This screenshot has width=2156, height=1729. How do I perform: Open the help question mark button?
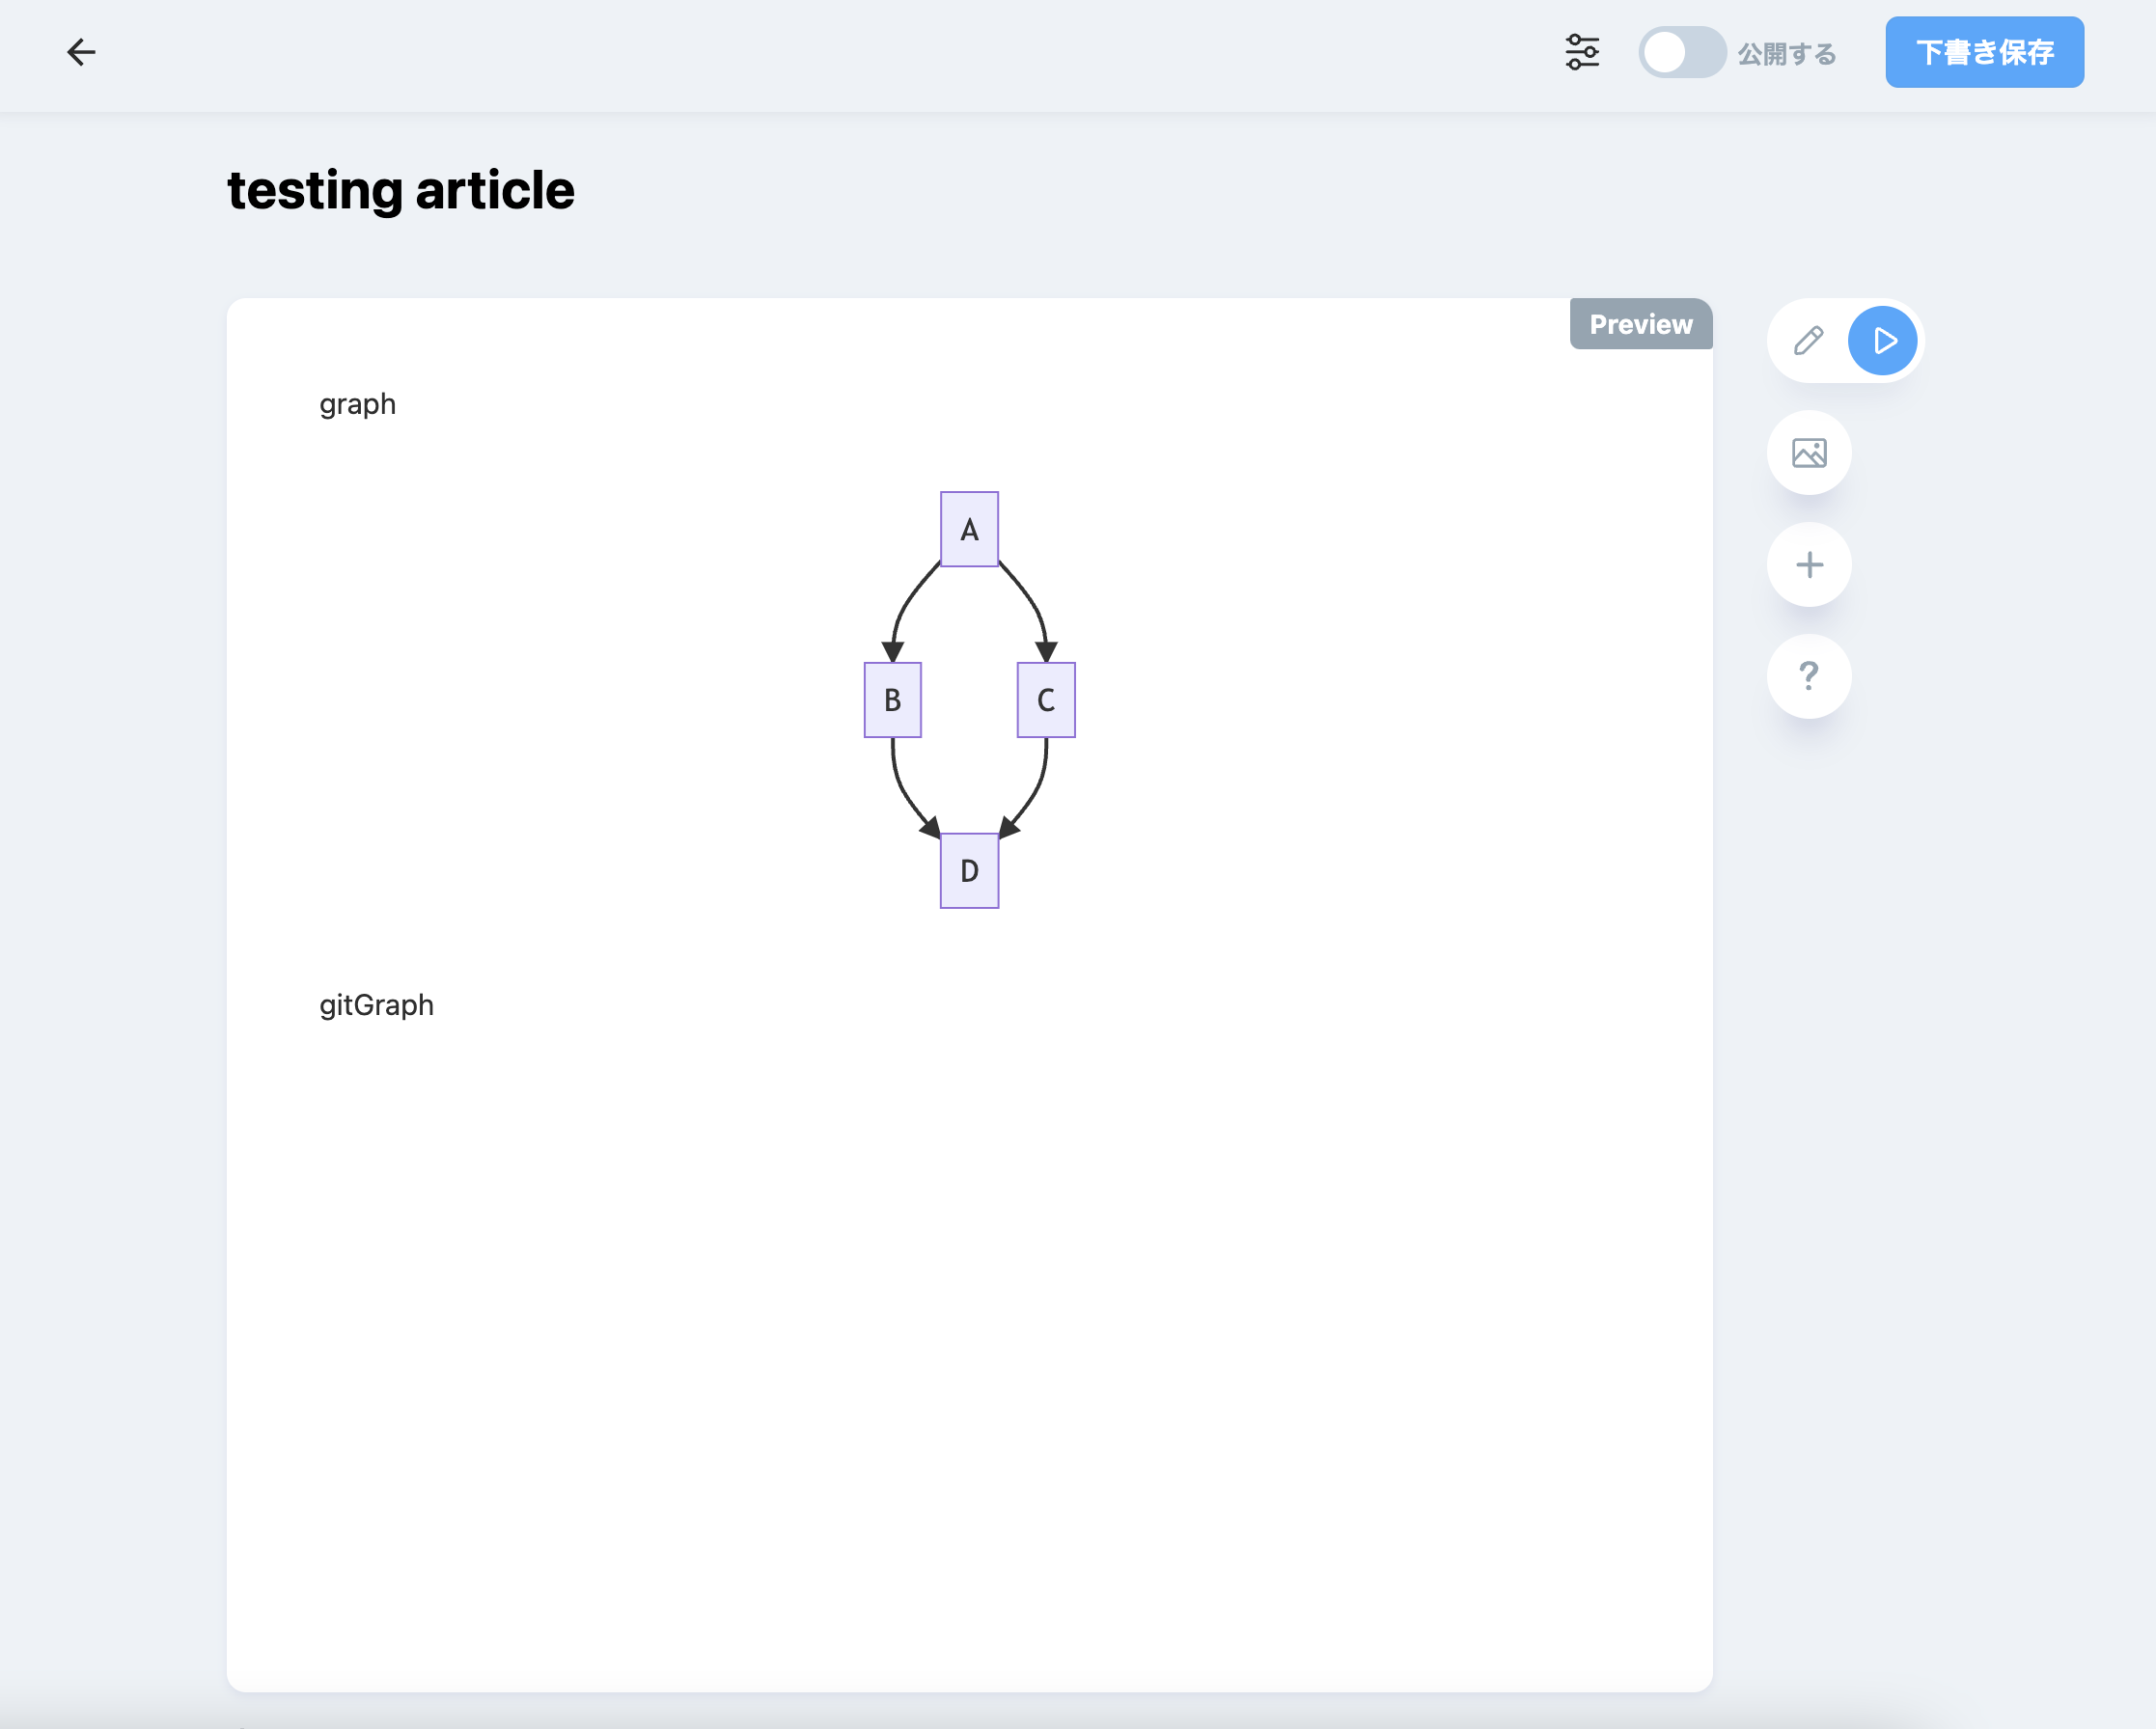click(1808, 677)
